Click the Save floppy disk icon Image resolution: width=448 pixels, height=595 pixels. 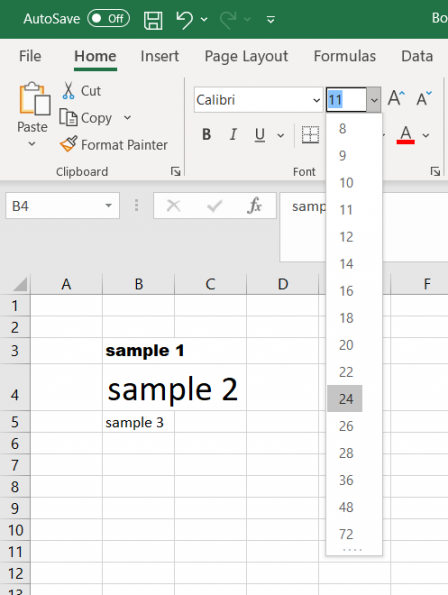pos(153,19)
